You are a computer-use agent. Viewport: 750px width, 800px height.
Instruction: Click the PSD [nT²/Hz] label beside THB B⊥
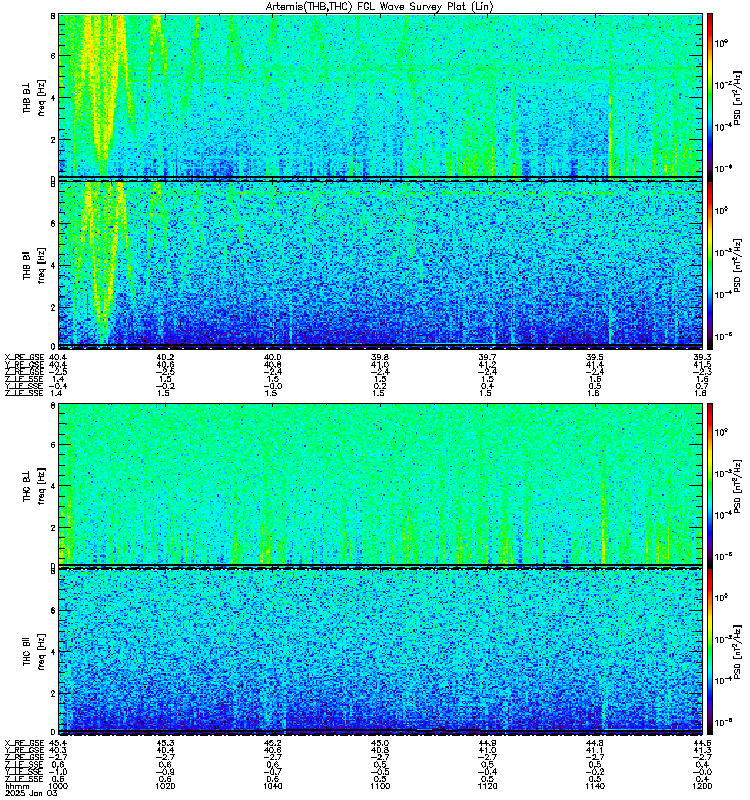(736, 98)
